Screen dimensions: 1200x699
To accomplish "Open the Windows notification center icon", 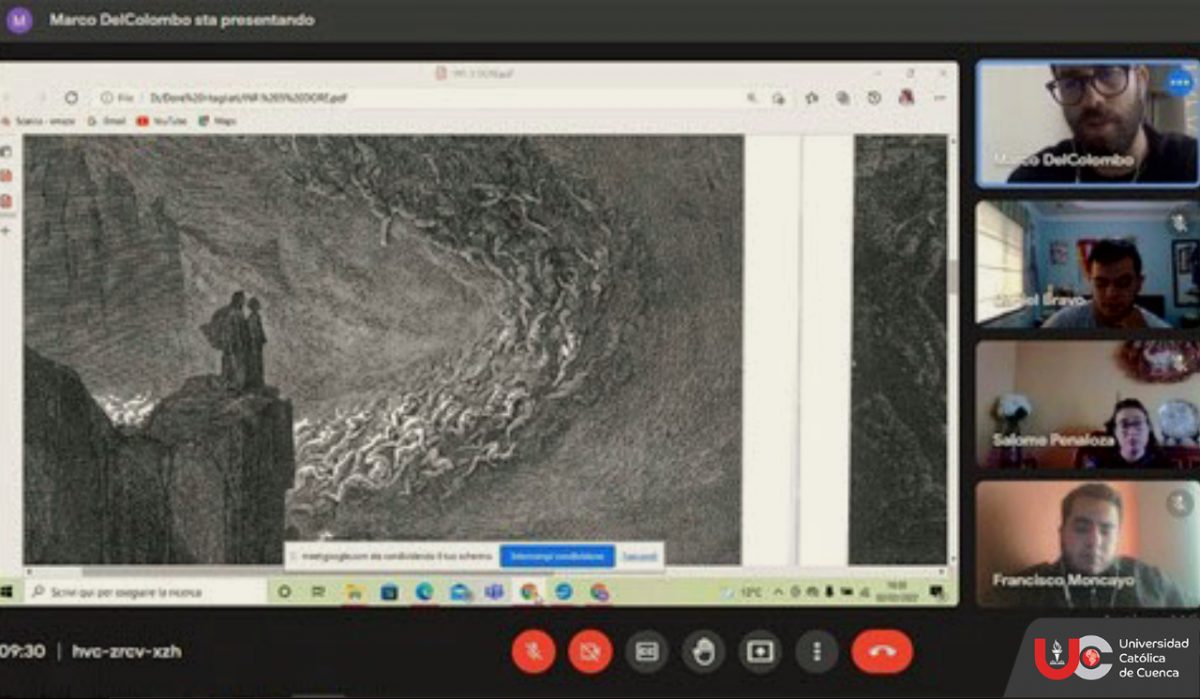I will click(937, 592).
